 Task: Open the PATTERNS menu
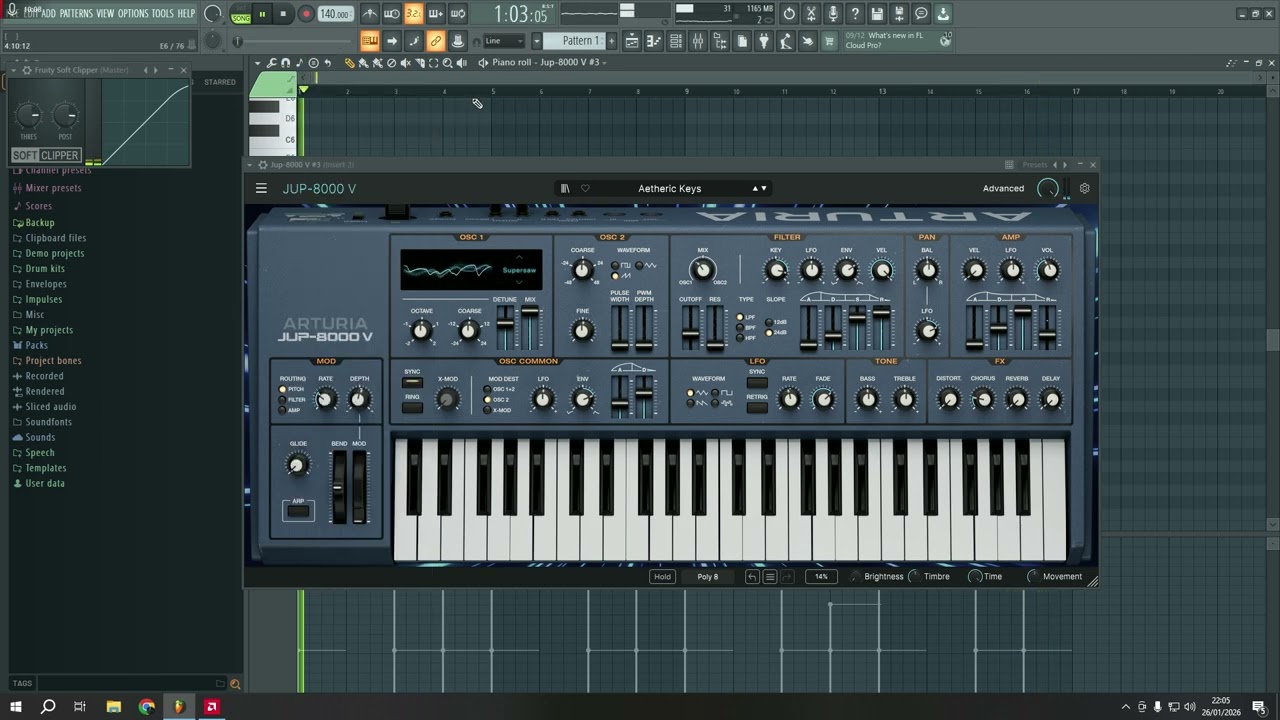[x=75, y=14]
